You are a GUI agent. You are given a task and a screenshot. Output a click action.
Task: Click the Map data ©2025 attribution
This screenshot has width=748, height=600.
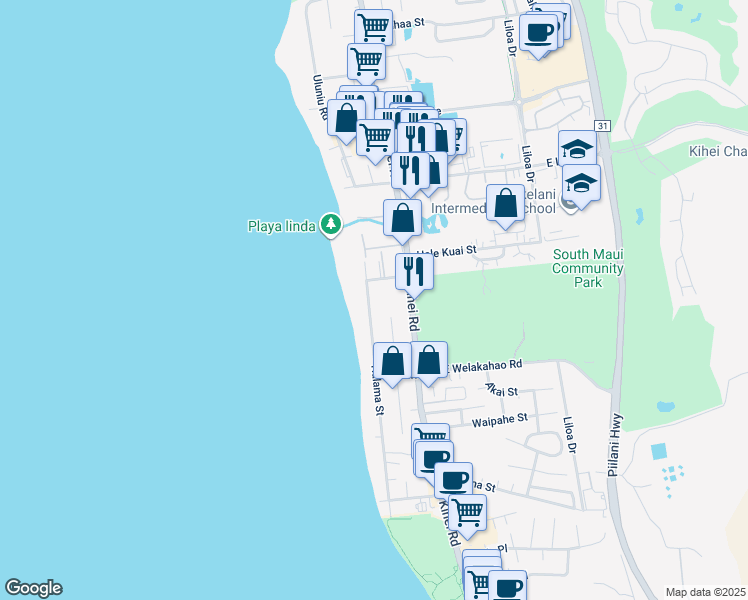(x=706, y=592)
